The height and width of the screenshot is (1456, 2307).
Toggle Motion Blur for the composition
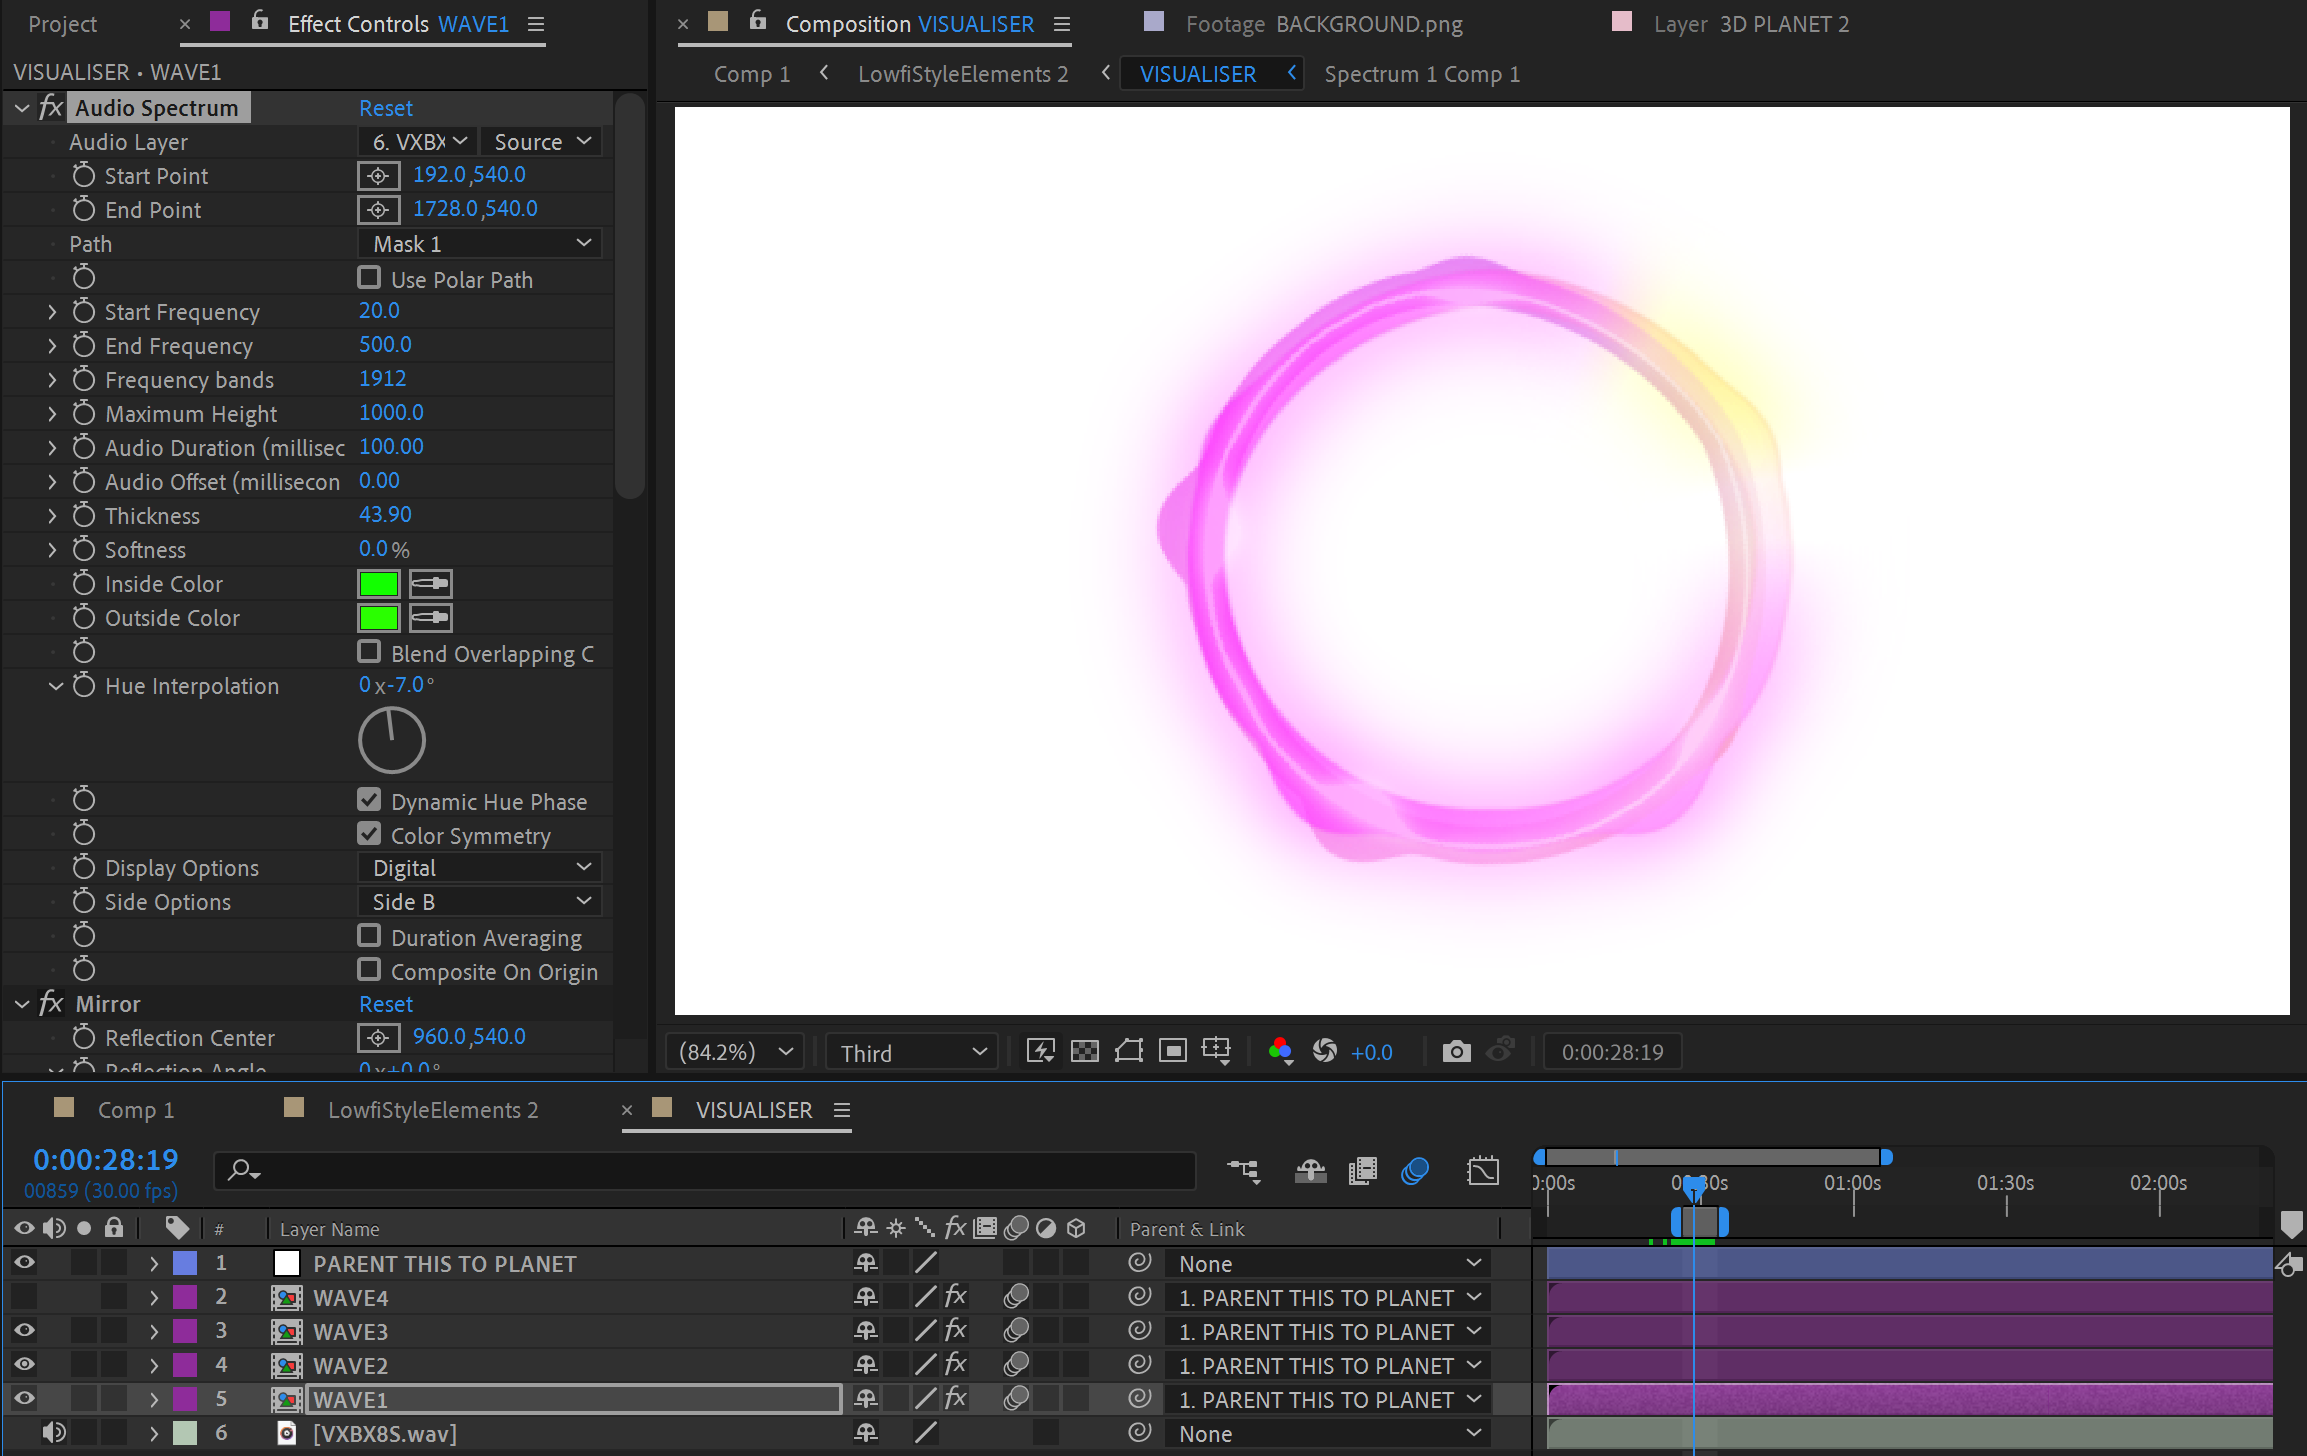(1414, 1170)
